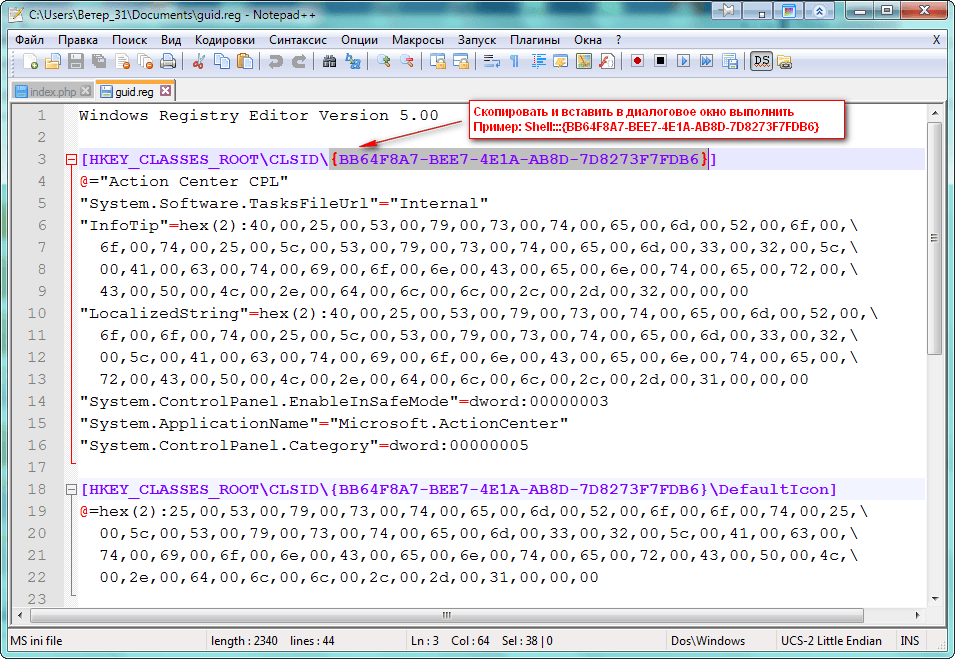This screenshot has height=659, width=955.
Task: Collapse the fold marker on line 3
Action: tap(70, 160)
